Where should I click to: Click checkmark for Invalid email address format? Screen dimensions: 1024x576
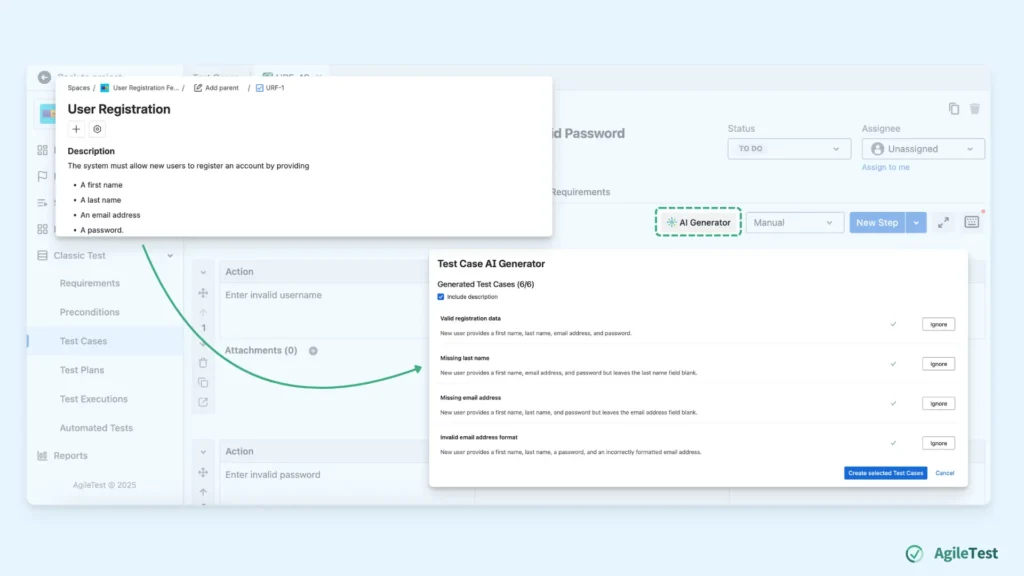(x=893, y=443)
